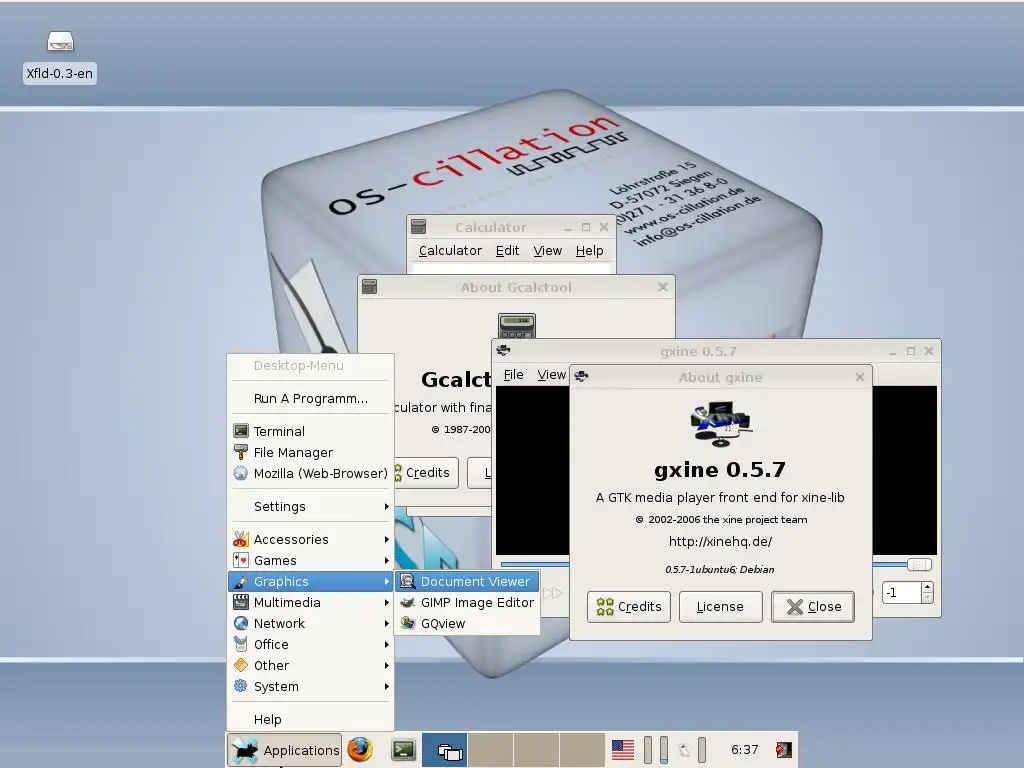Click the logout icon on the panel
Screen dimensions: 1024x768
(784, 750)
